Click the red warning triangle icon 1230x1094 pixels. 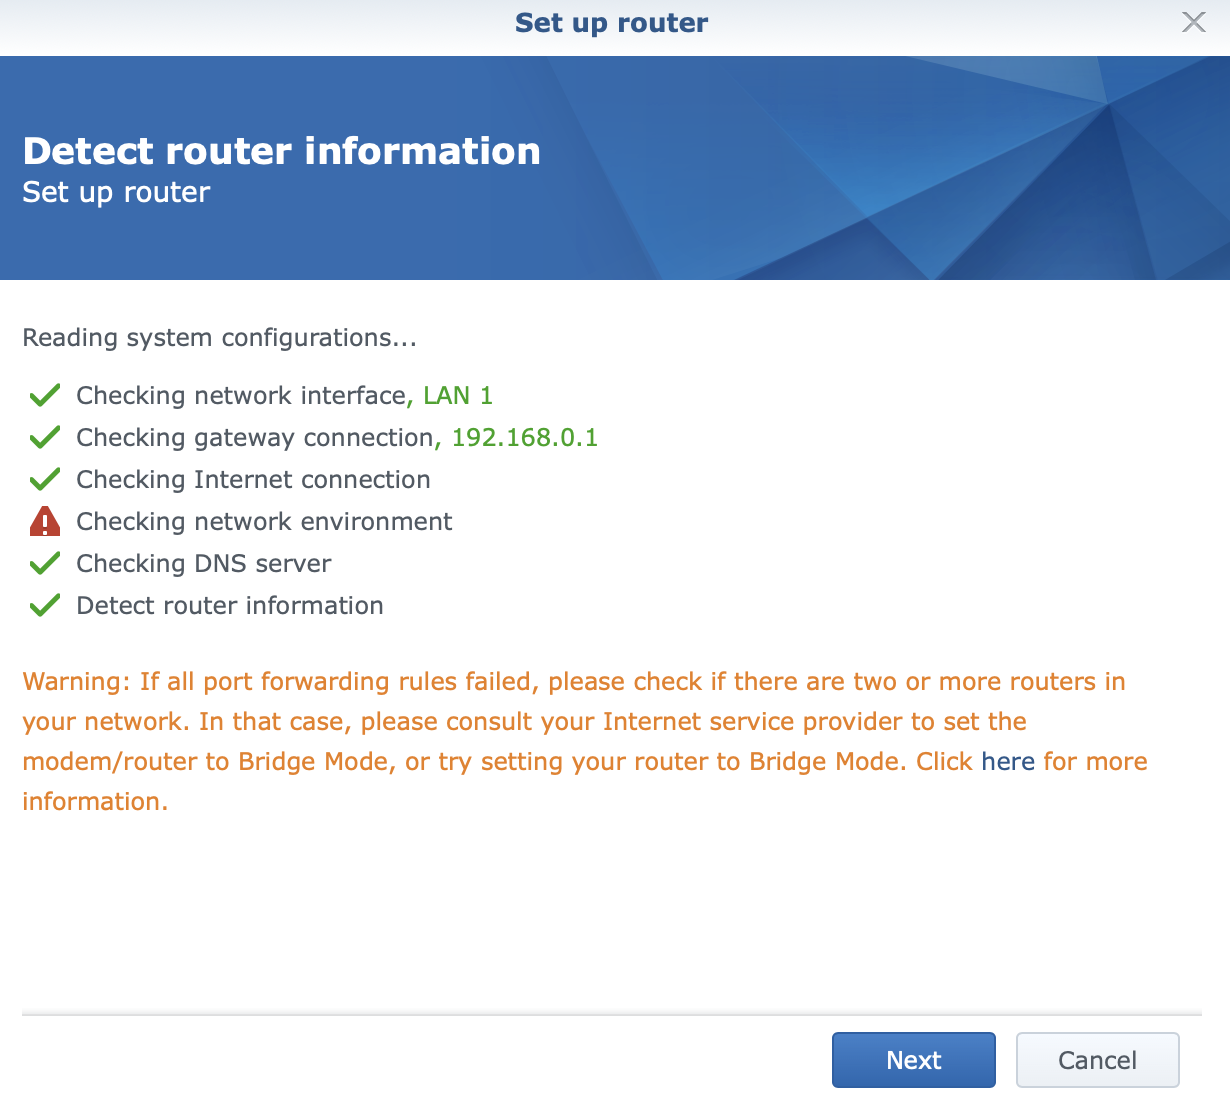click(x=45, y=521)
